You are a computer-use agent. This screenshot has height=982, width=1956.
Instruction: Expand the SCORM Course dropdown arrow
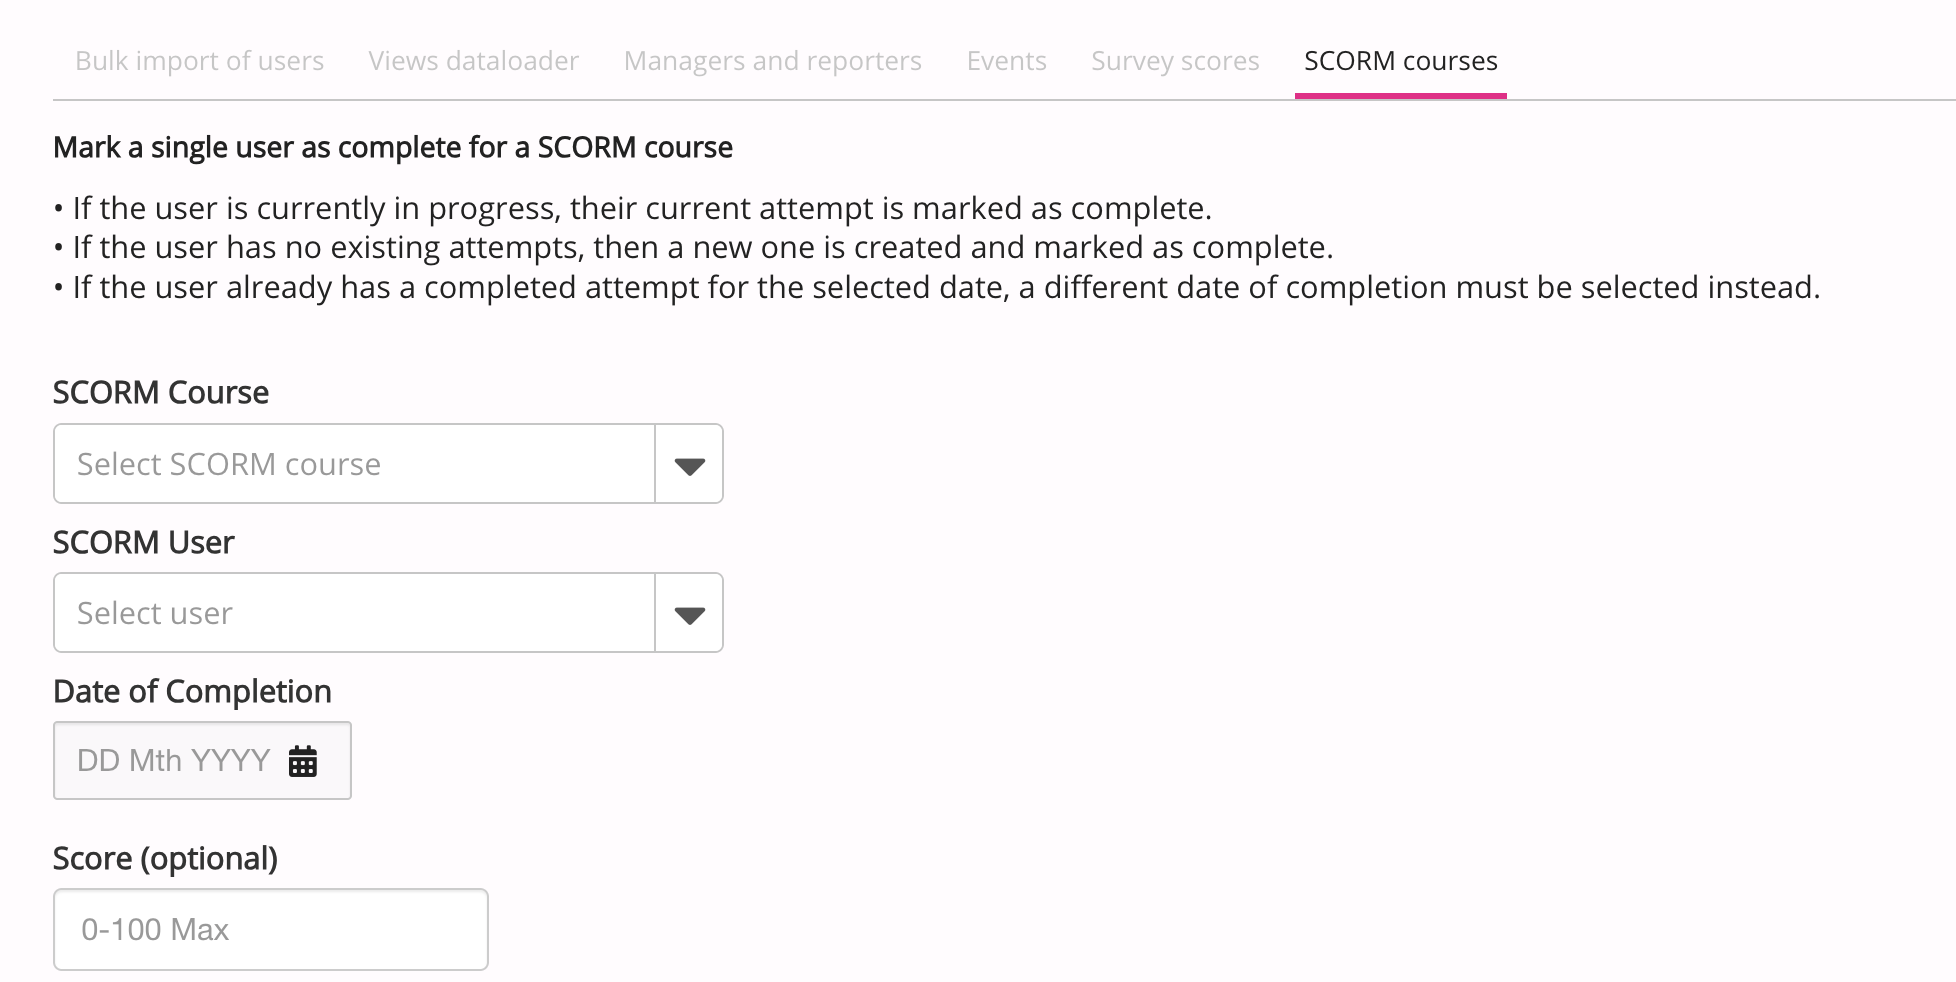[689, 465]
